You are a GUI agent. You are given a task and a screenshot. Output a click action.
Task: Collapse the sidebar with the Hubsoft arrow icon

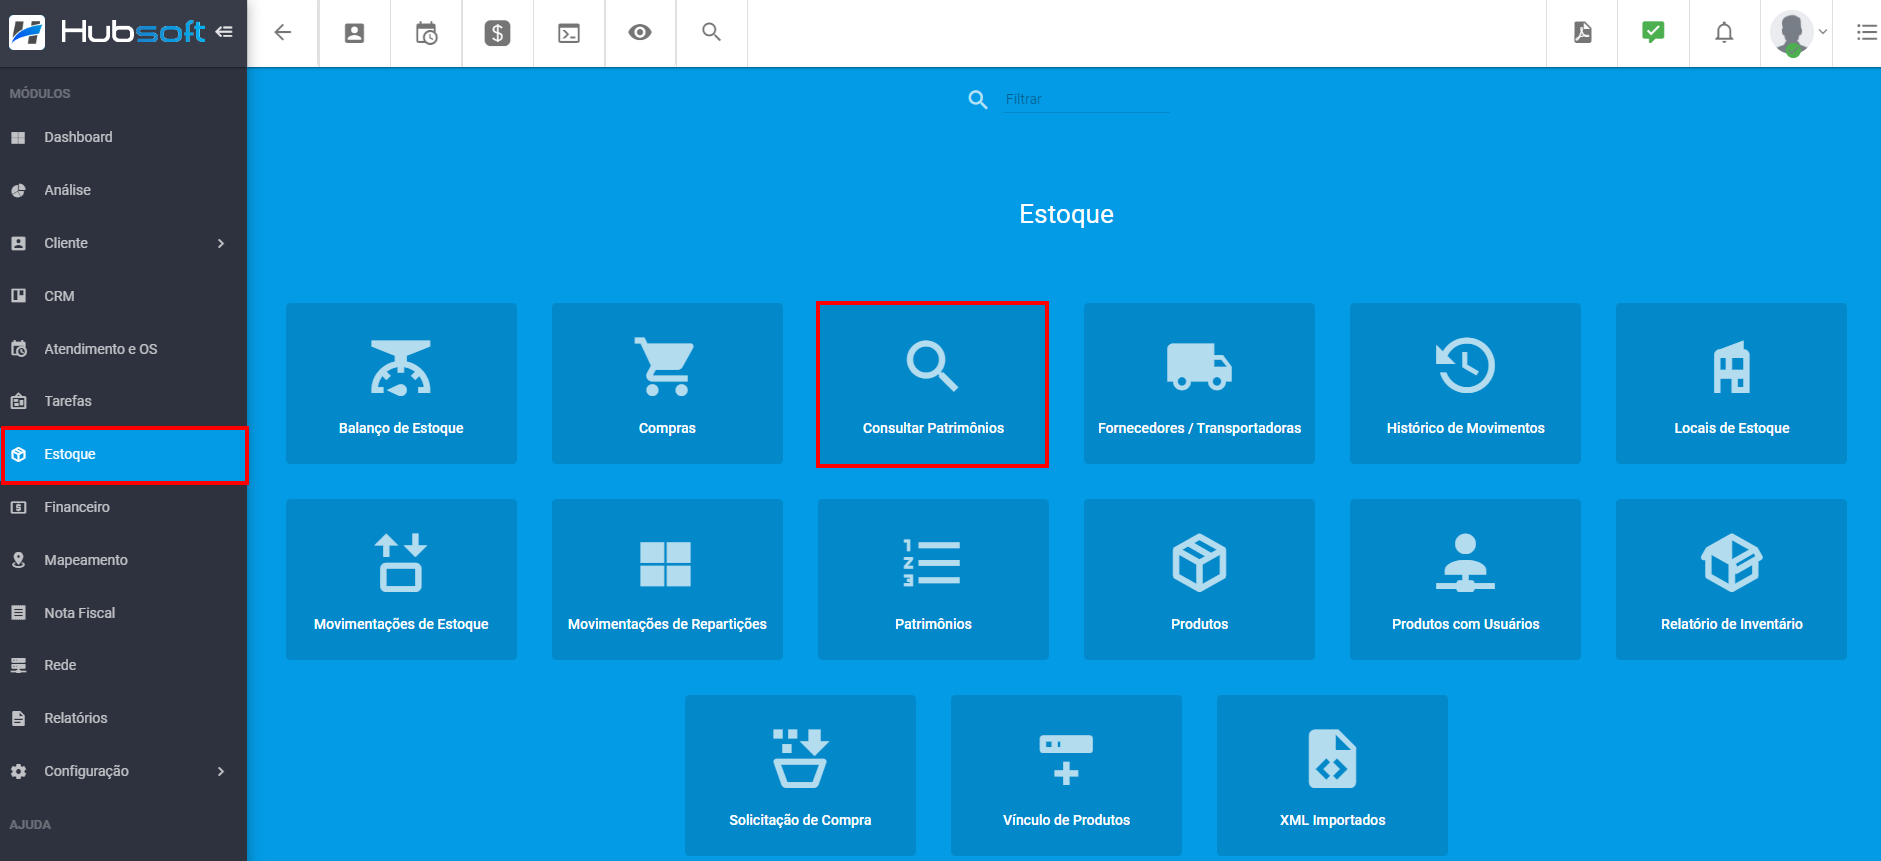pos(224,32)
